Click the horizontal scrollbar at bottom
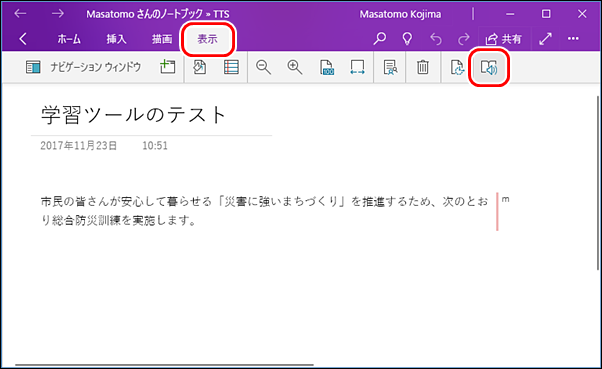Image resolution: width=602 pixels, height=369 pixels. click(x=164, y=365)
